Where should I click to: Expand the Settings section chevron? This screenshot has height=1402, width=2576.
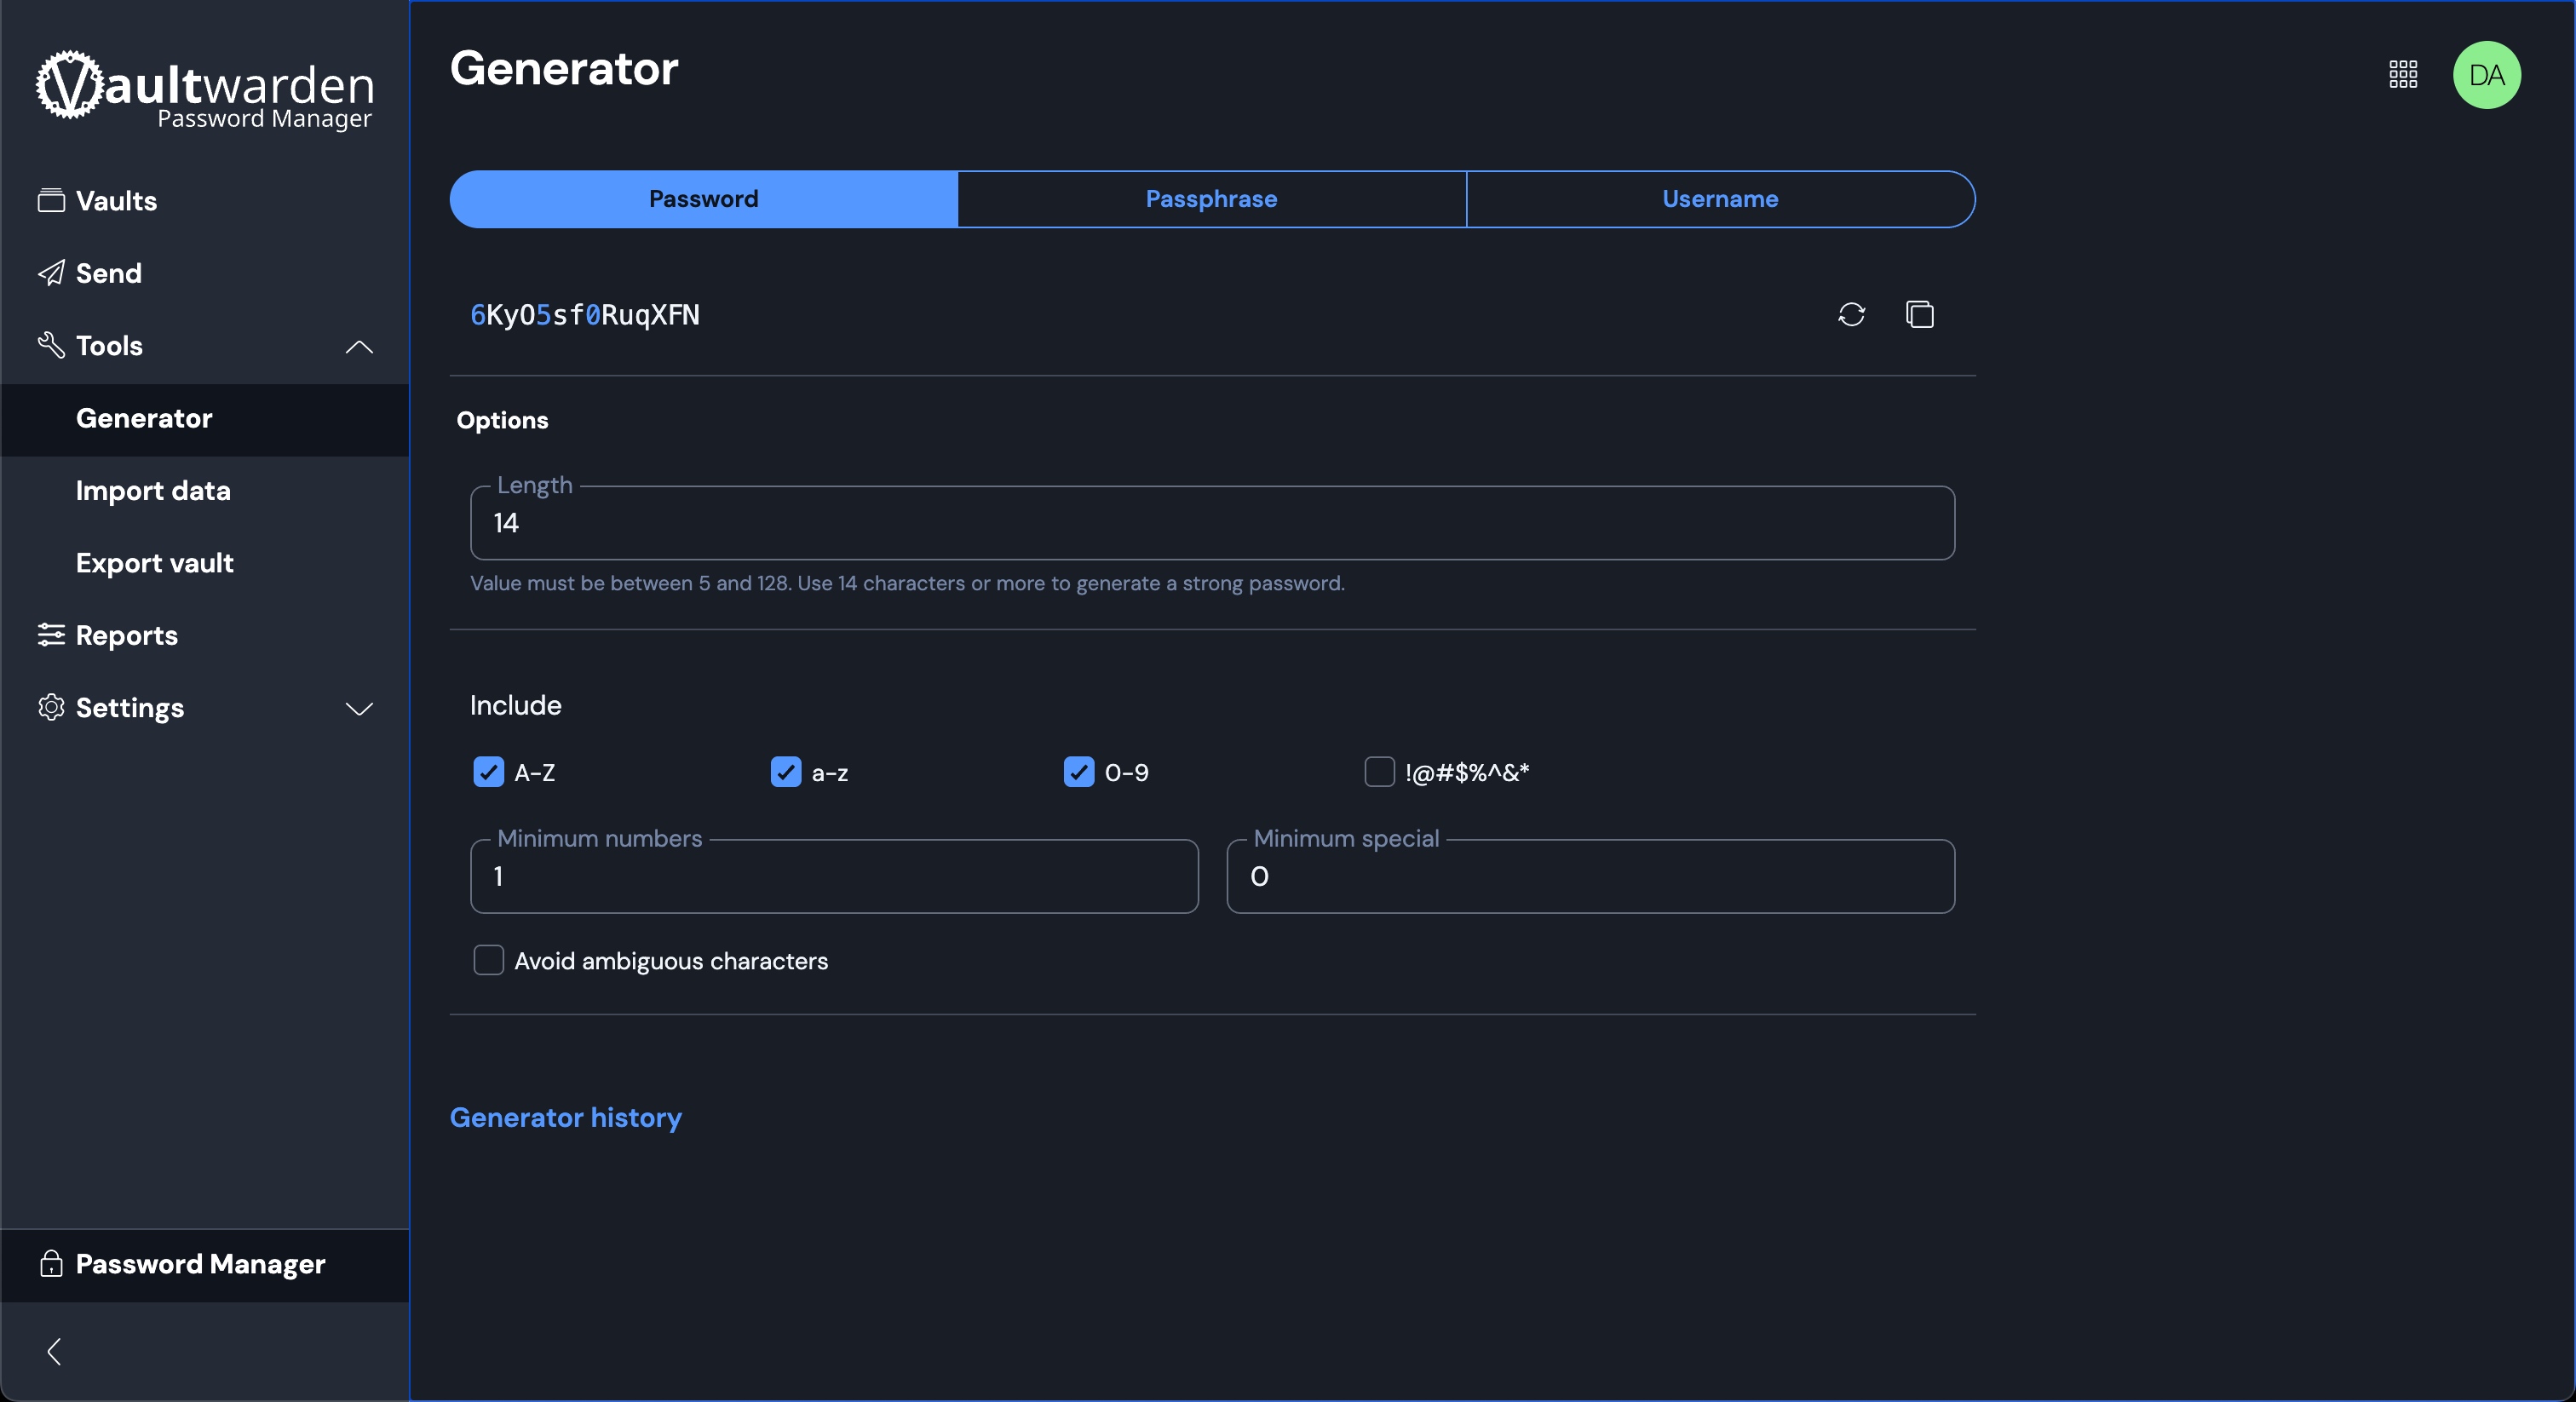[x=359, y=709]
